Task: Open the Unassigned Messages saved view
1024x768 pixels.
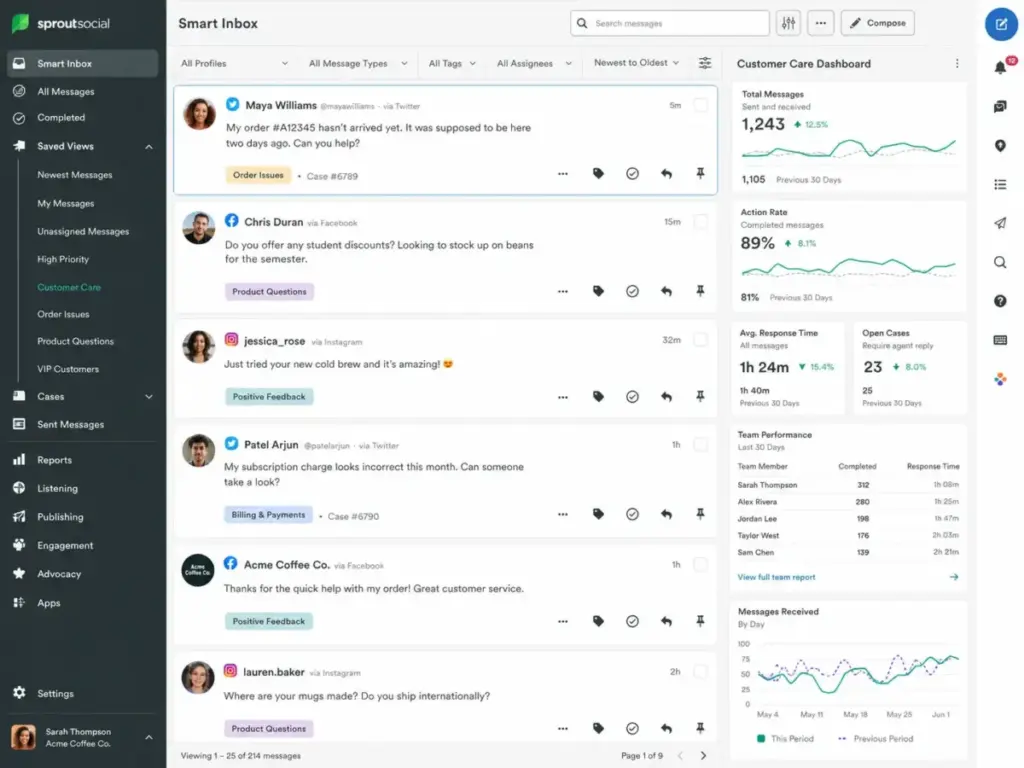Action: 83,231
